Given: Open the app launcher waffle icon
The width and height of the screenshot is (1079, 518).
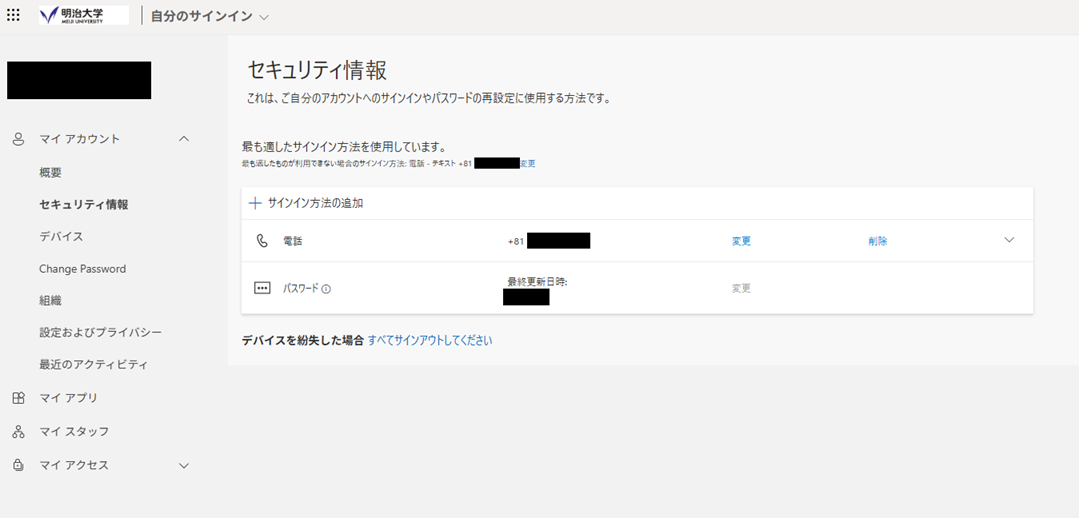Looking at the screenshot, I should pos(13,16).
